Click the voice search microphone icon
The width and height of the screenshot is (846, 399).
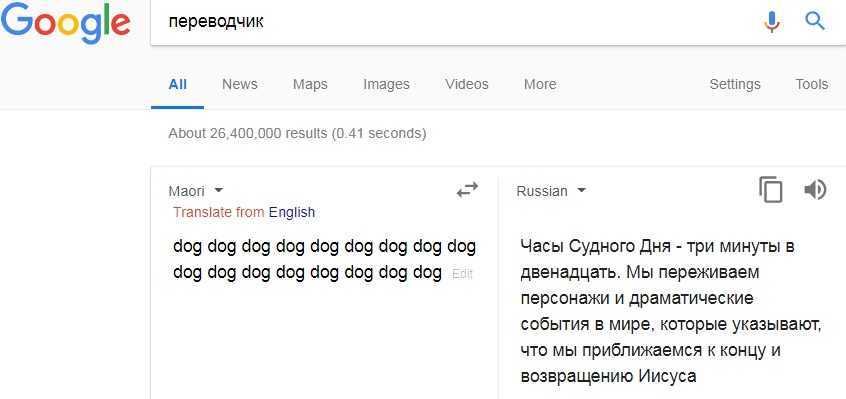772,22
